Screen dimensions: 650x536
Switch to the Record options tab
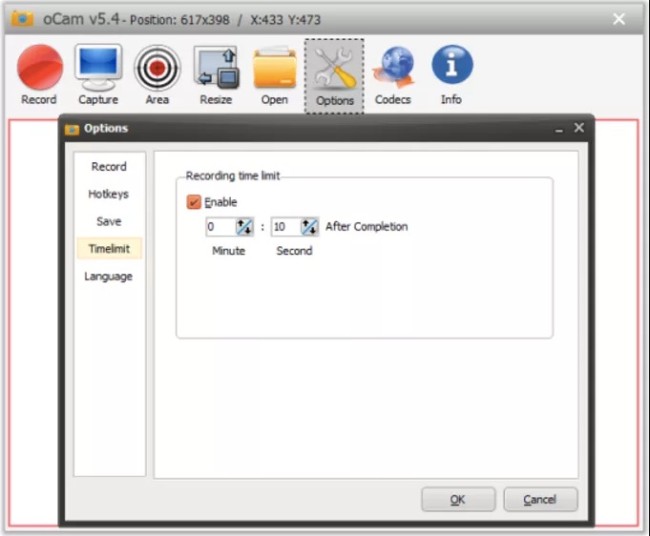(109, 167)
